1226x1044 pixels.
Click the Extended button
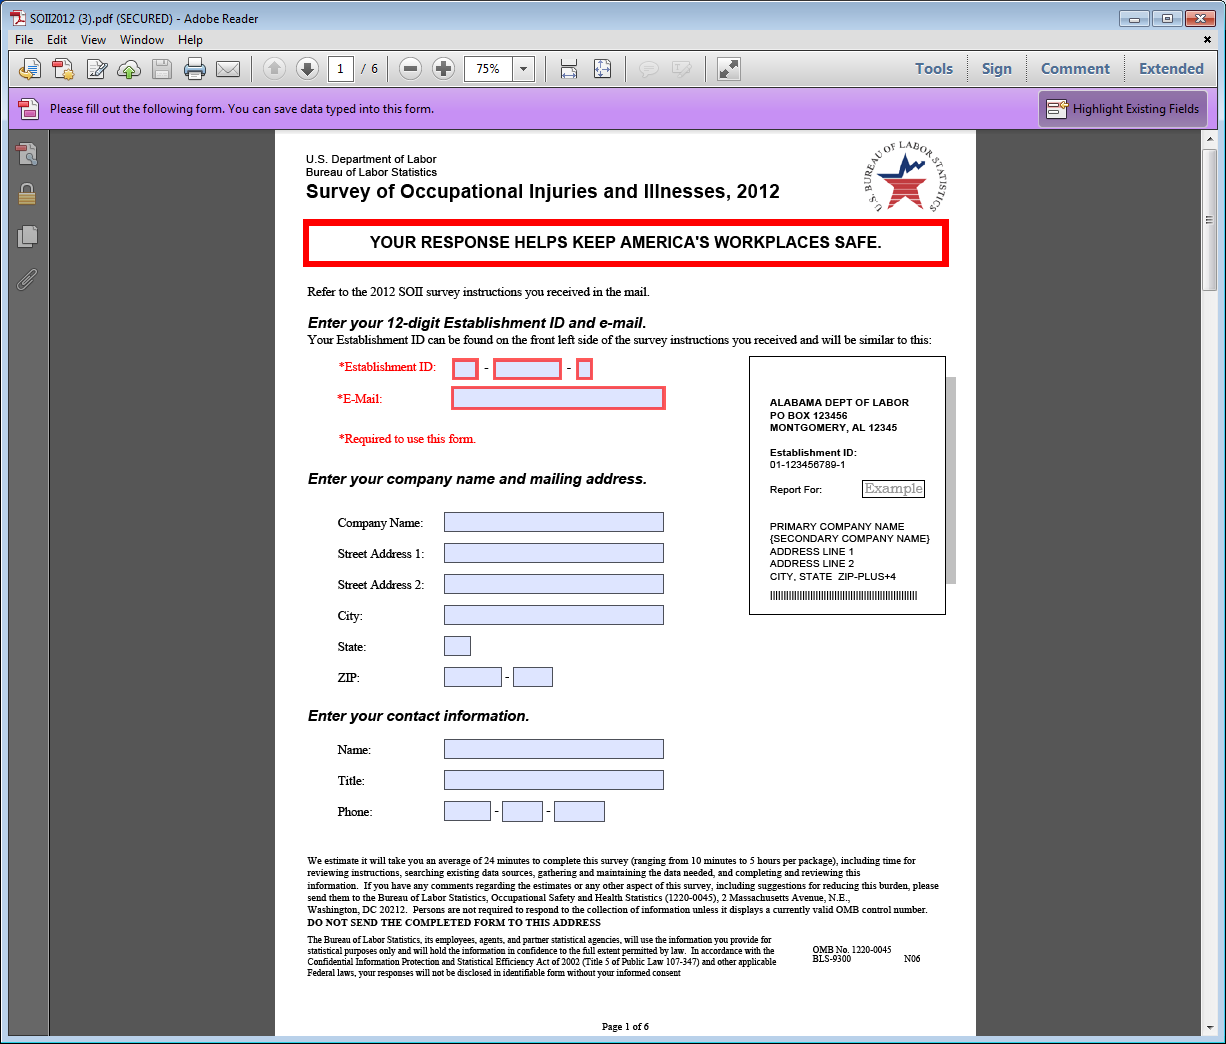(x=1171, y=69)
